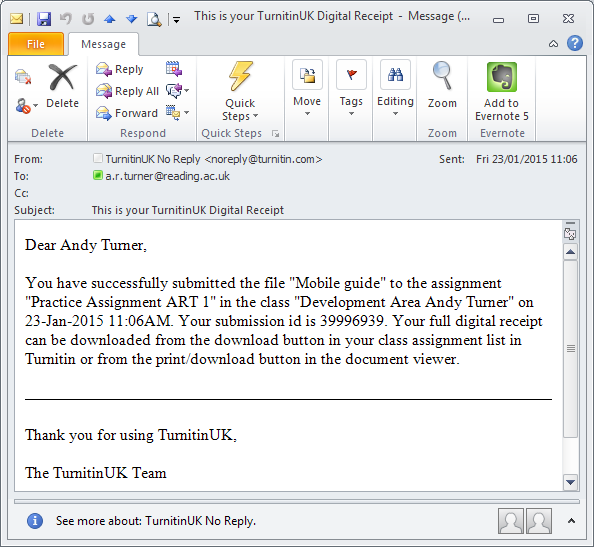Image resolution: width=594 pixels, height=547 pixels.
Task: Select the Message ribbon tab
Action: [x=103, y=44]
